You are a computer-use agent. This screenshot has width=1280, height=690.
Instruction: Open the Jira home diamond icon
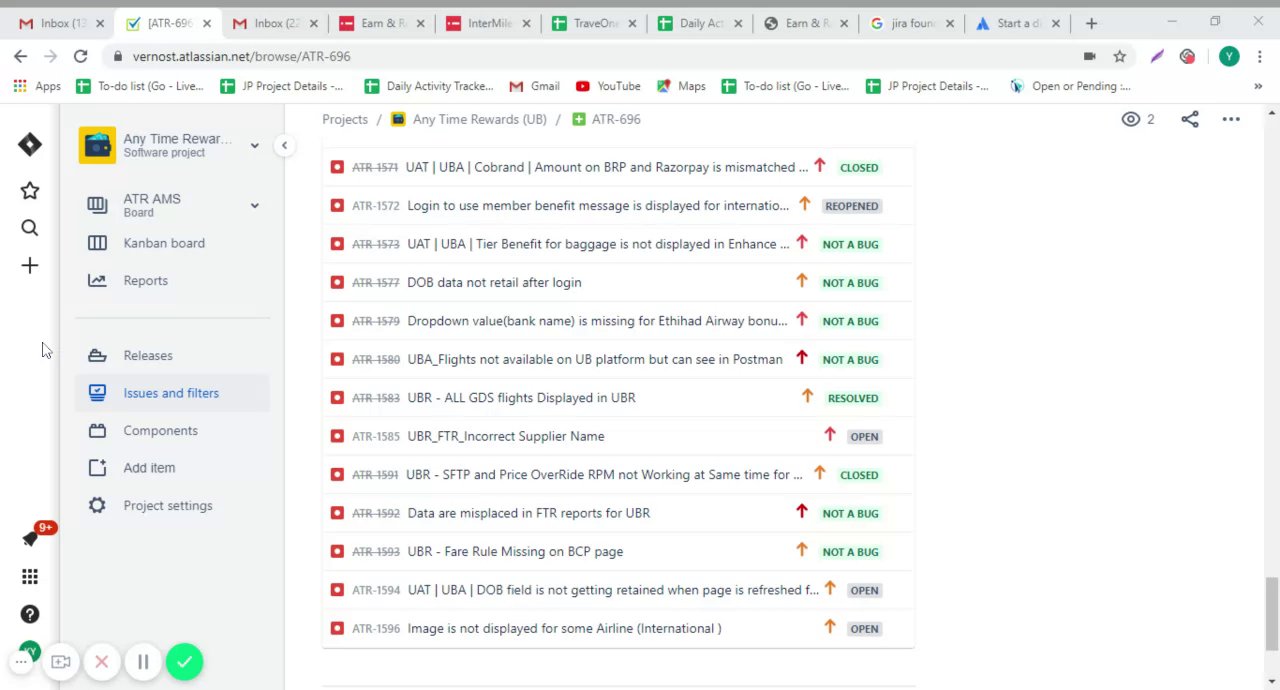[30, 145]
